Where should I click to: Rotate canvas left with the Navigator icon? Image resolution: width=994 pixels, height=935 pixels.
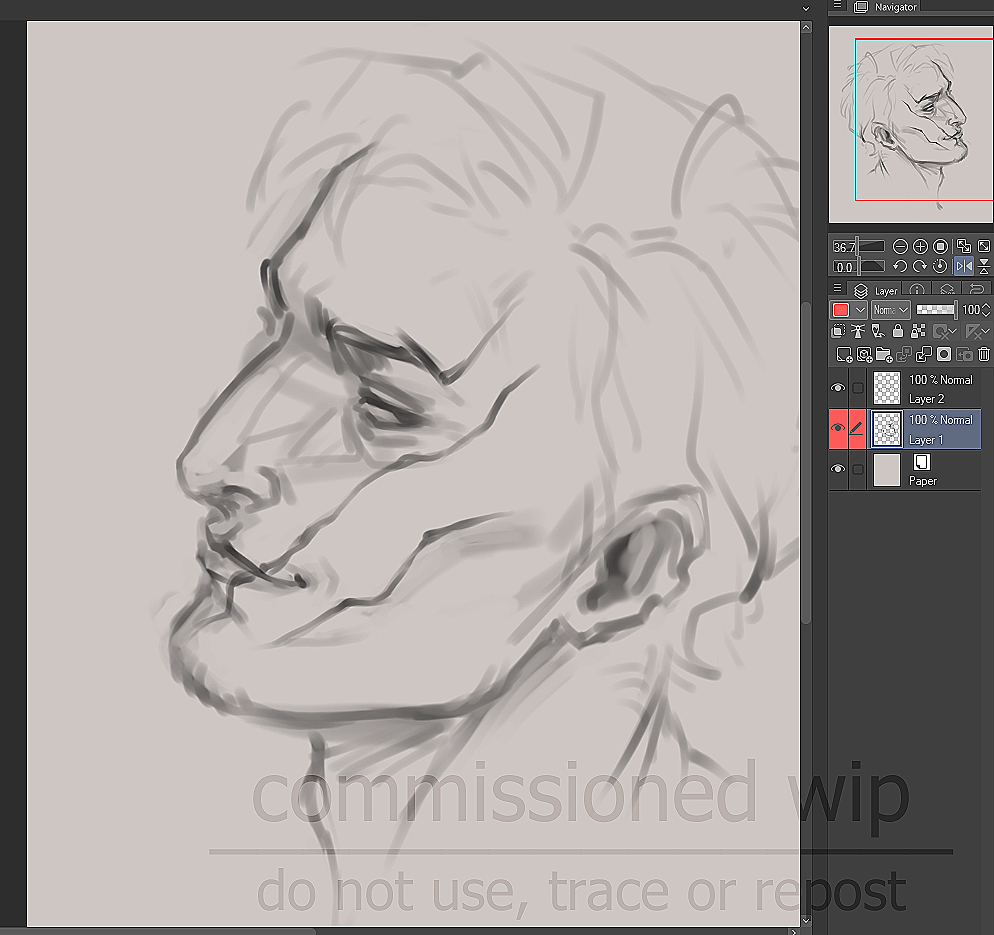point(900,267)
